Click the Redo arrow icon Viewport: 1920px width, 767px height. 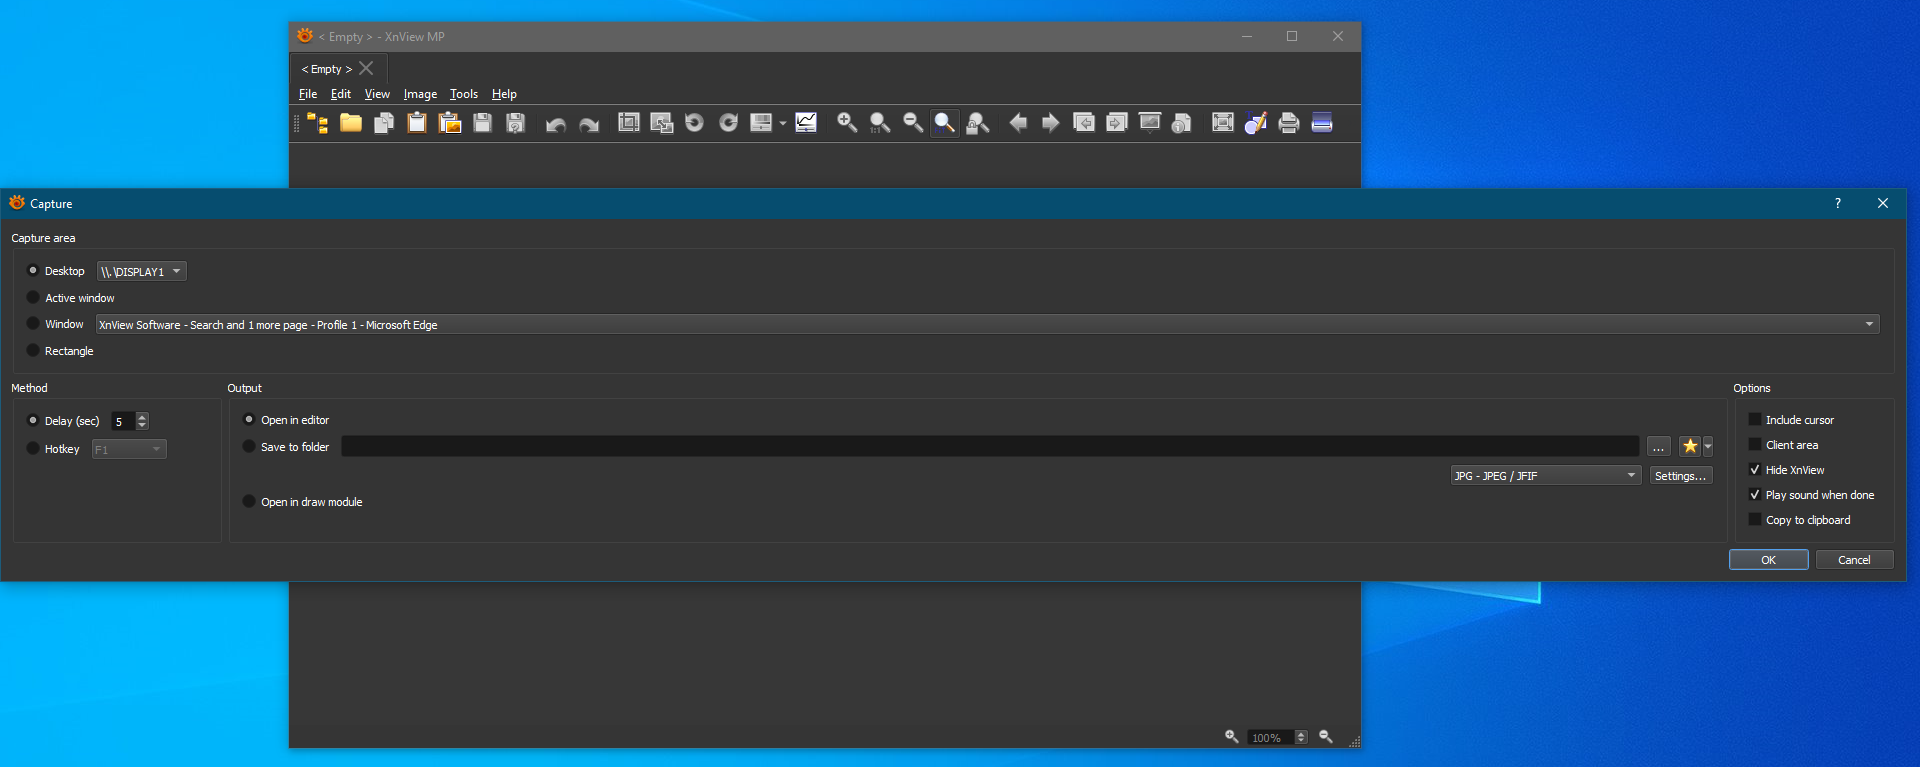589,123
